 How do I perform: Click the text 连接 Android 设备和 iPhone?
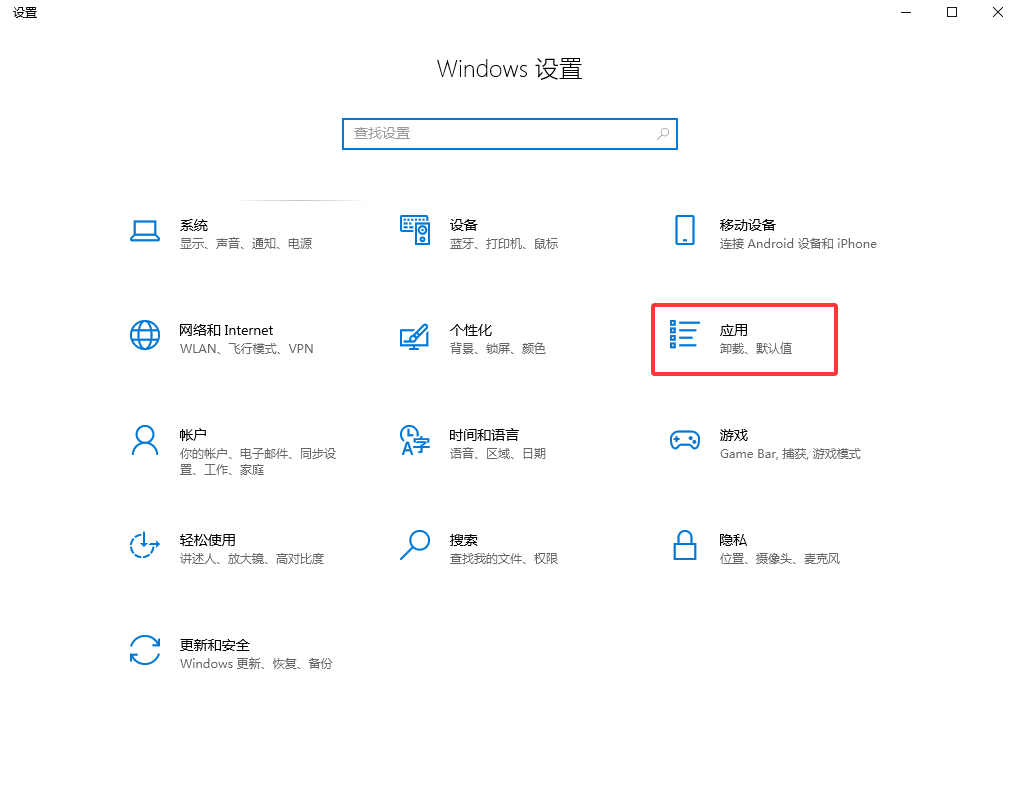click(x=798, y=244)
